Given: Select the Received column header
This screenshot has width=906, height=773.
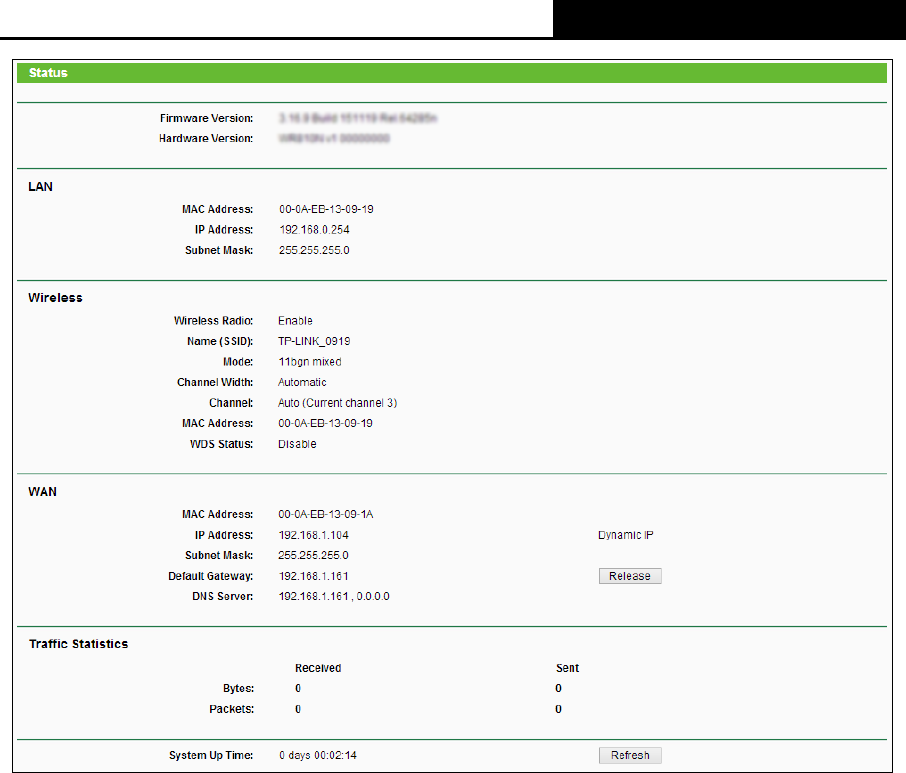Looking at the screenshot, I should click(318, 668).
